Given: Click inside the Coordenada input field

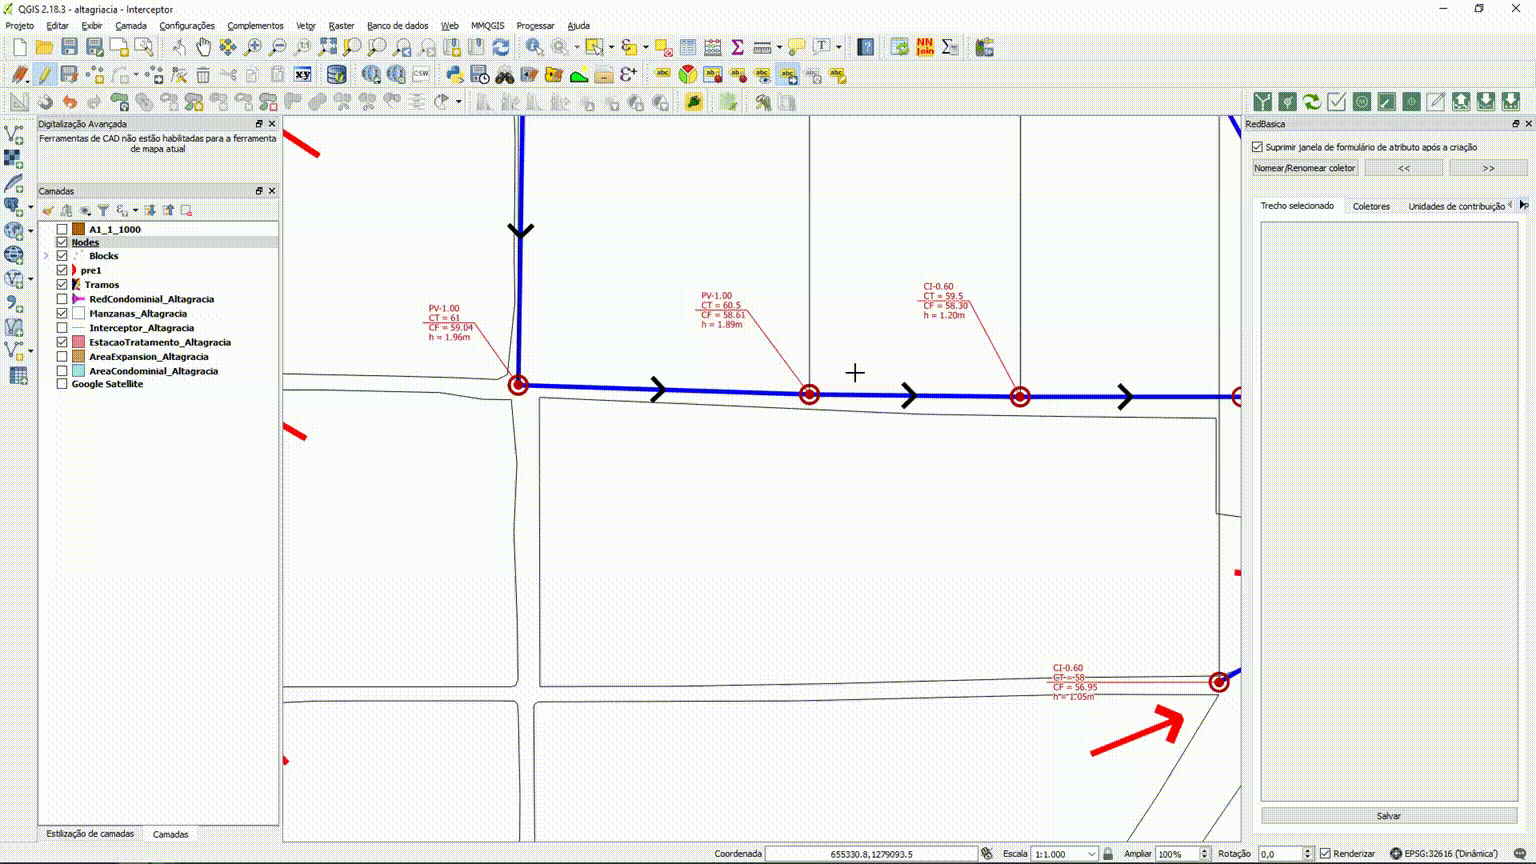Looking at the screenshot, I should tap(870, 854).
